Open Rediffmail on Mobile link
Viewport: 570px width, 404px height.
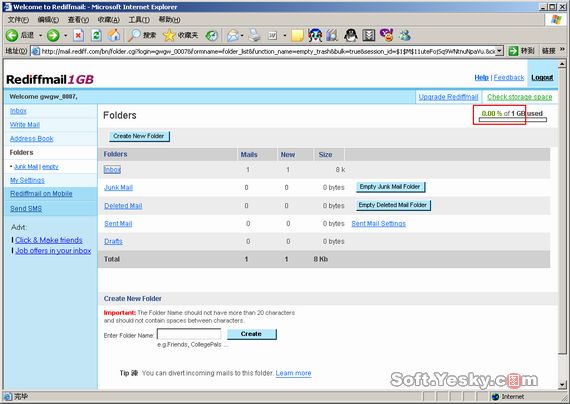pyautogui.click(x=41, y=194)
